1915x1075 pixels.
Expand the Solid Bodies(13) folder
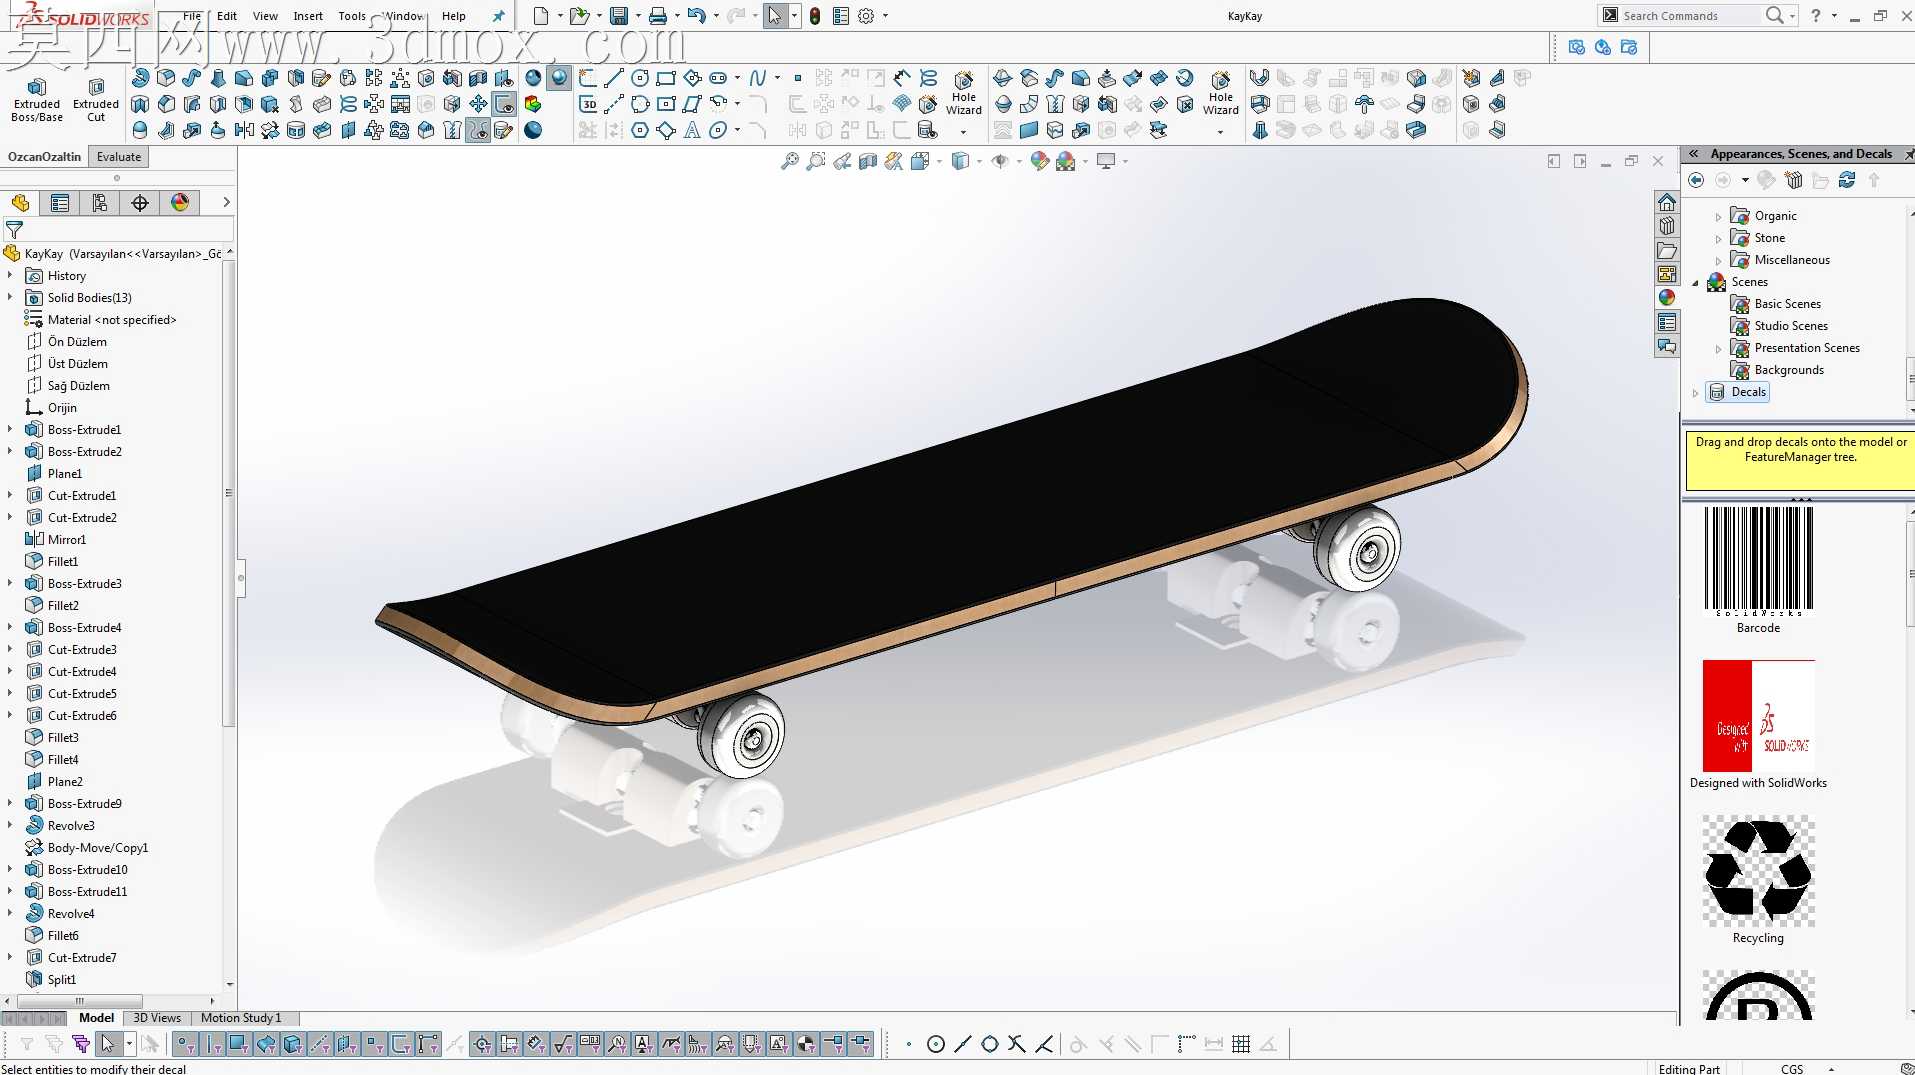click(10, 297)
